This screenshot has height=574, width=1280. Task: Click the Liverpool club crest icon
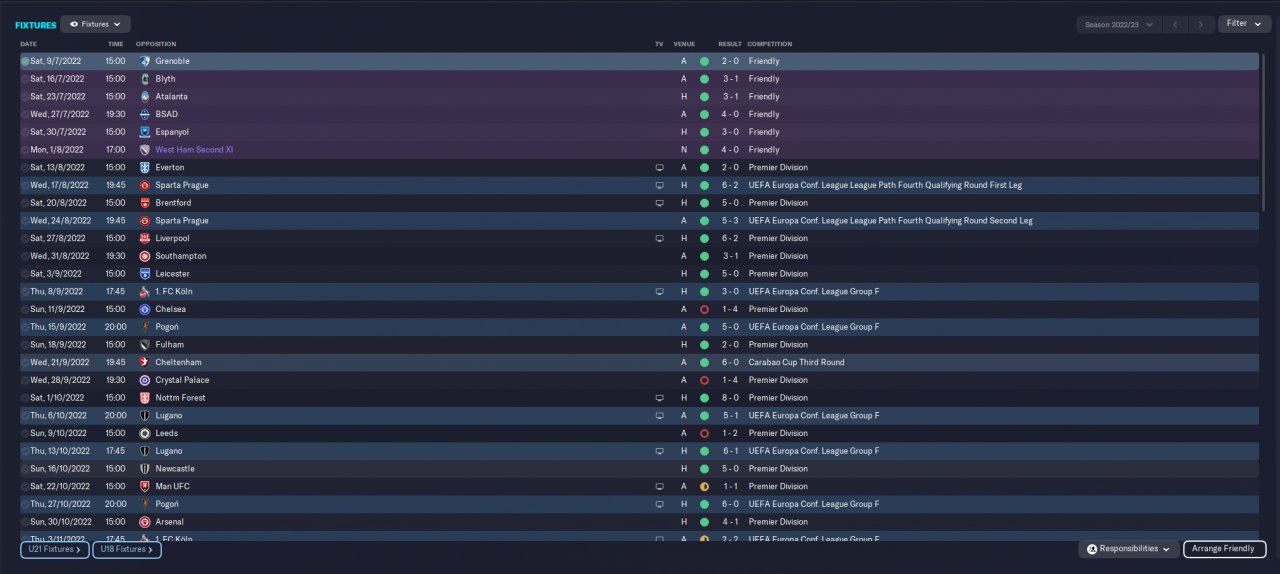coord(145,238)
